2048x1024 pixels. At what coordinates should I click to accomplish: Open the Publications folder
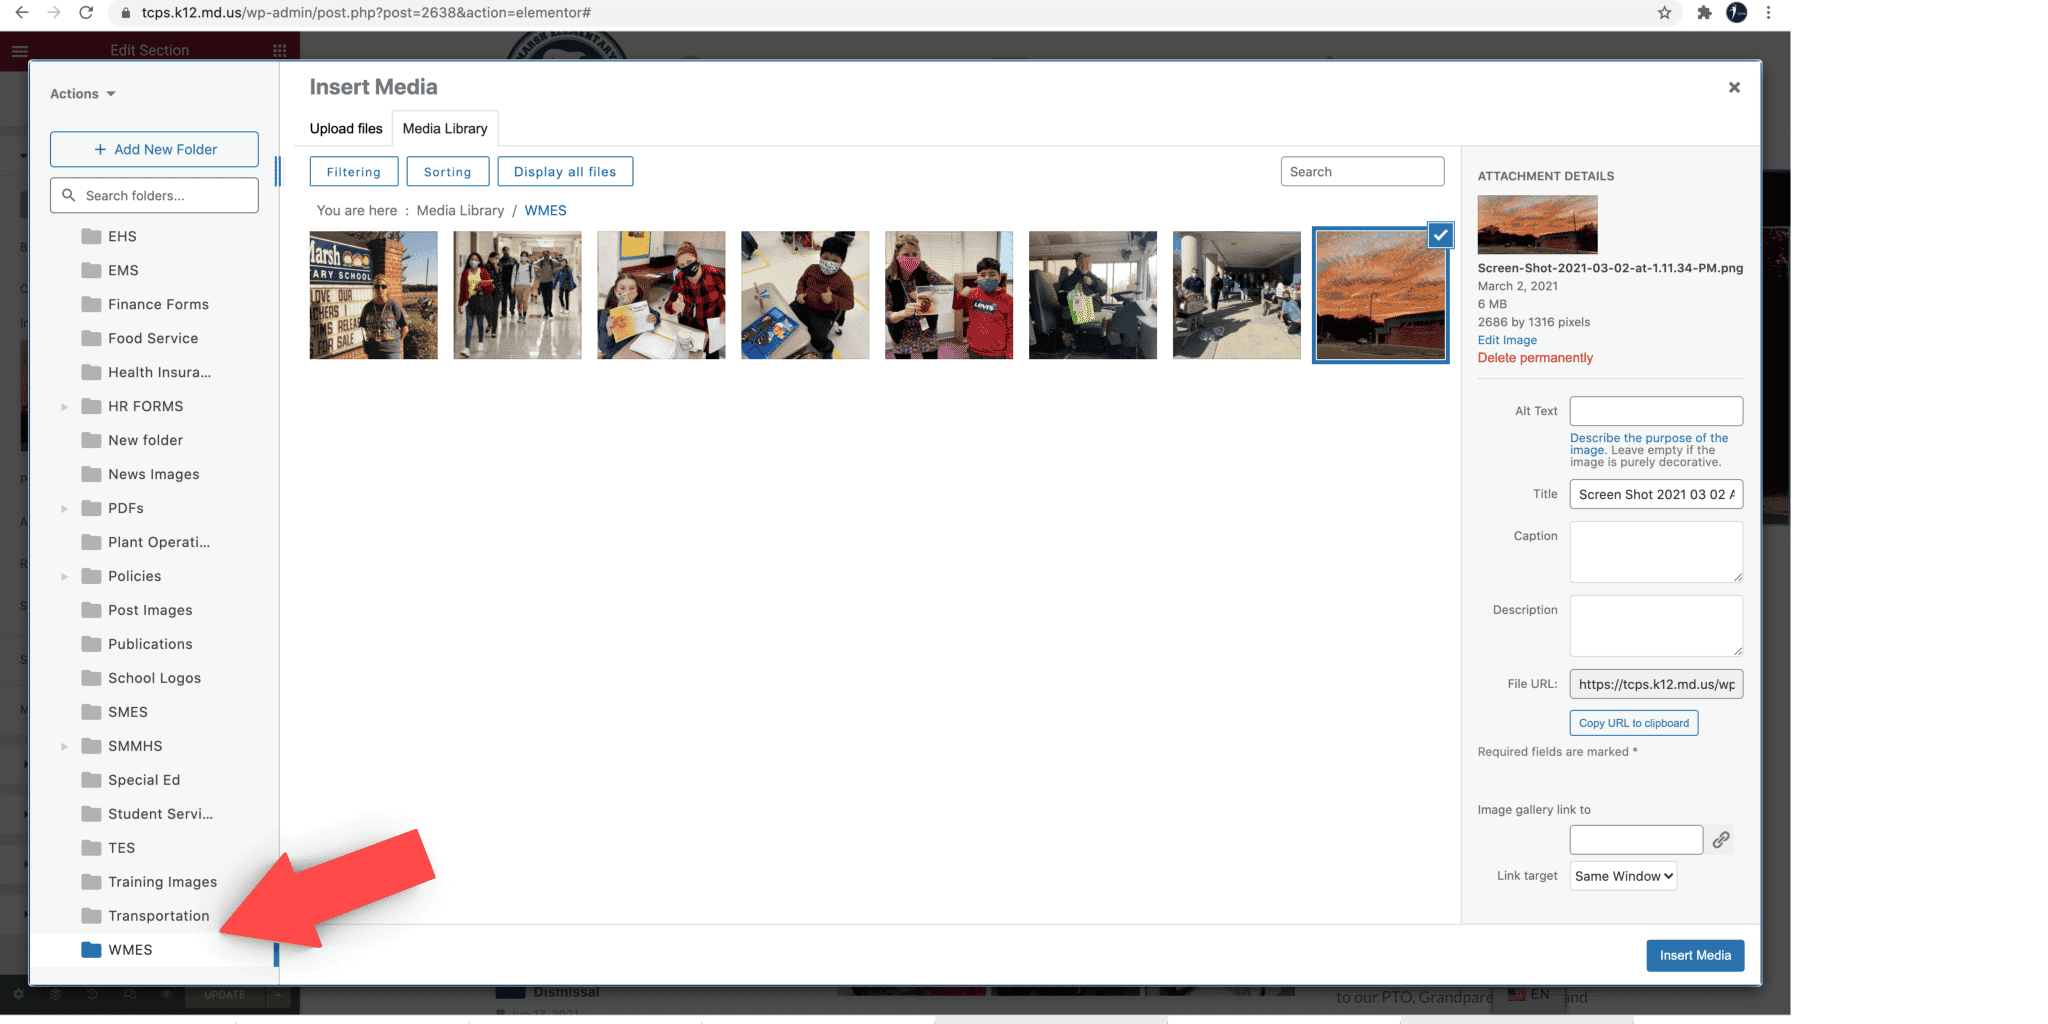[x=150, y=644]
